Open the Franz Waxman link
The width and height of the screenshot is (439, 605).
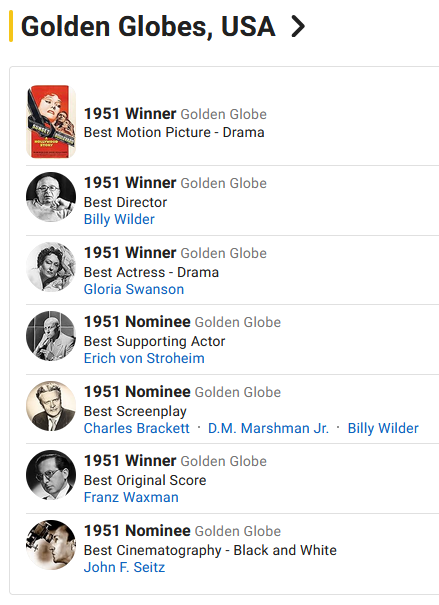pyautogui.click(x=131, y=497)
